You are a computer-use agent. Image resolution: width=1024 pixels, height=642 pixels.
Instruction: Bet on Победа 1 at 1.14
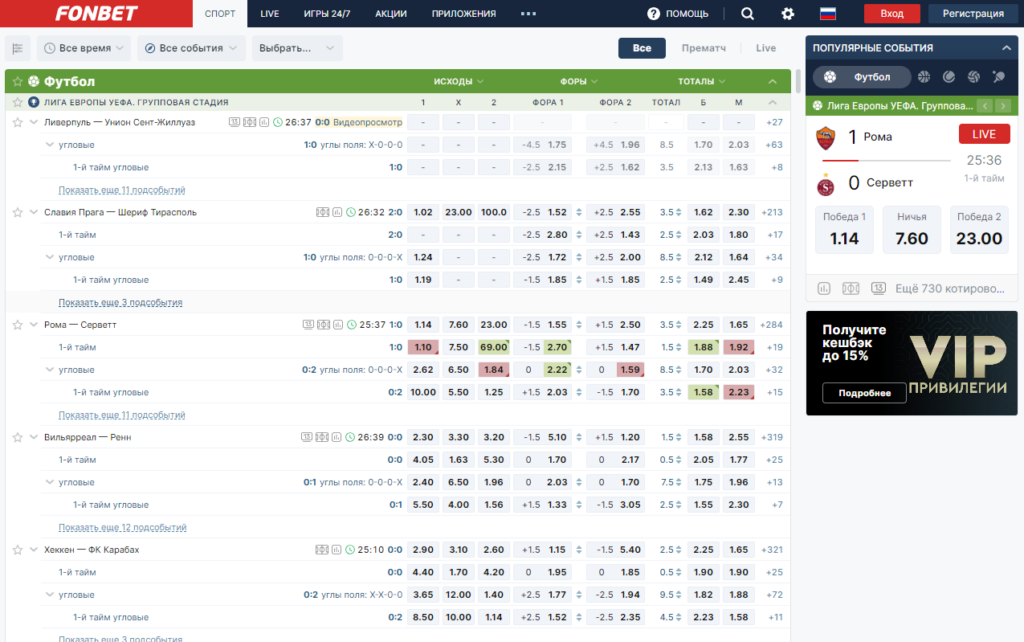844,230
